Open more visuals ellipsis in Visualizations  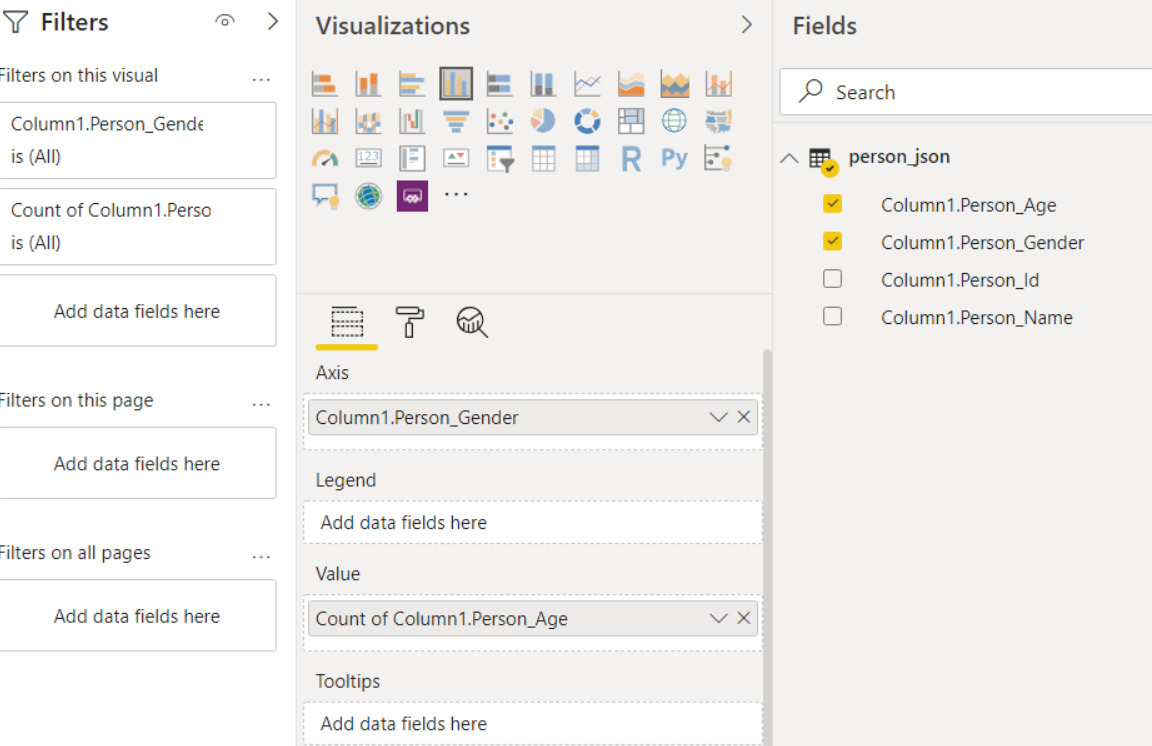click(456, 195)
